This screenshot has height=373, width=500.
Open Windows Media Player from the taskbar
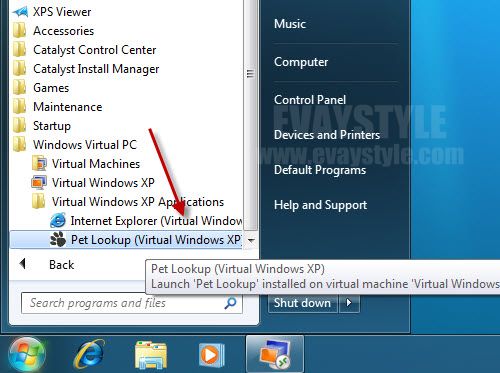211,355
